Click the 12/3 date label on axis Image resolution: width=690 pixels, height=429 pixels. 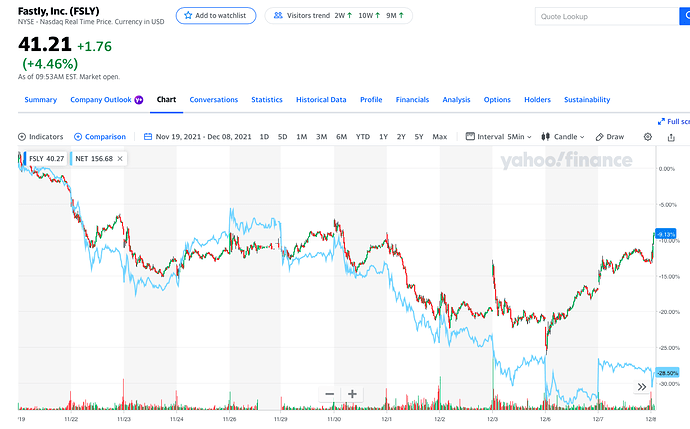coord(492,419)
